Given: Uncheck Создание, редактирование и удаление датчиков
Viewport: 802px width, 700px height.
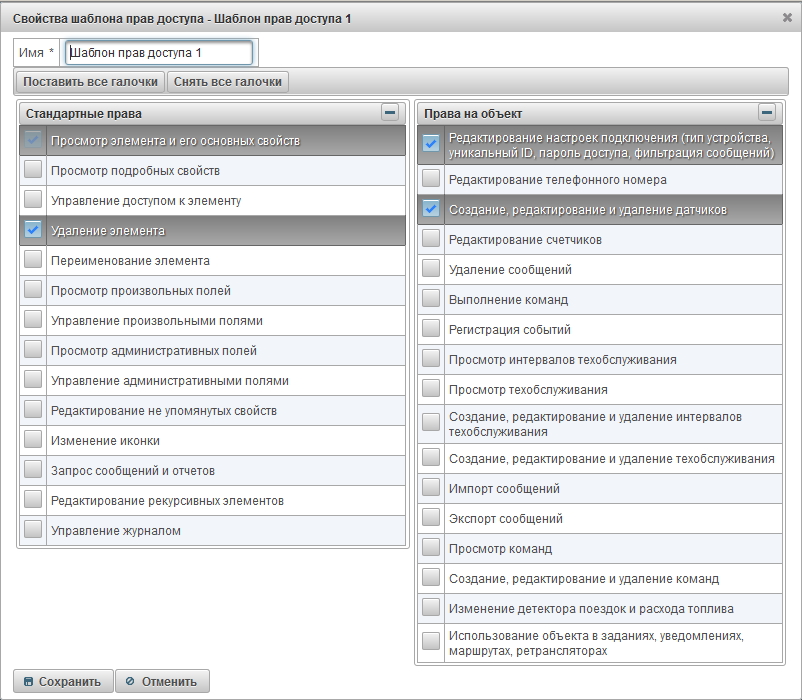Looking at the screenshot, I should (431, 209).
